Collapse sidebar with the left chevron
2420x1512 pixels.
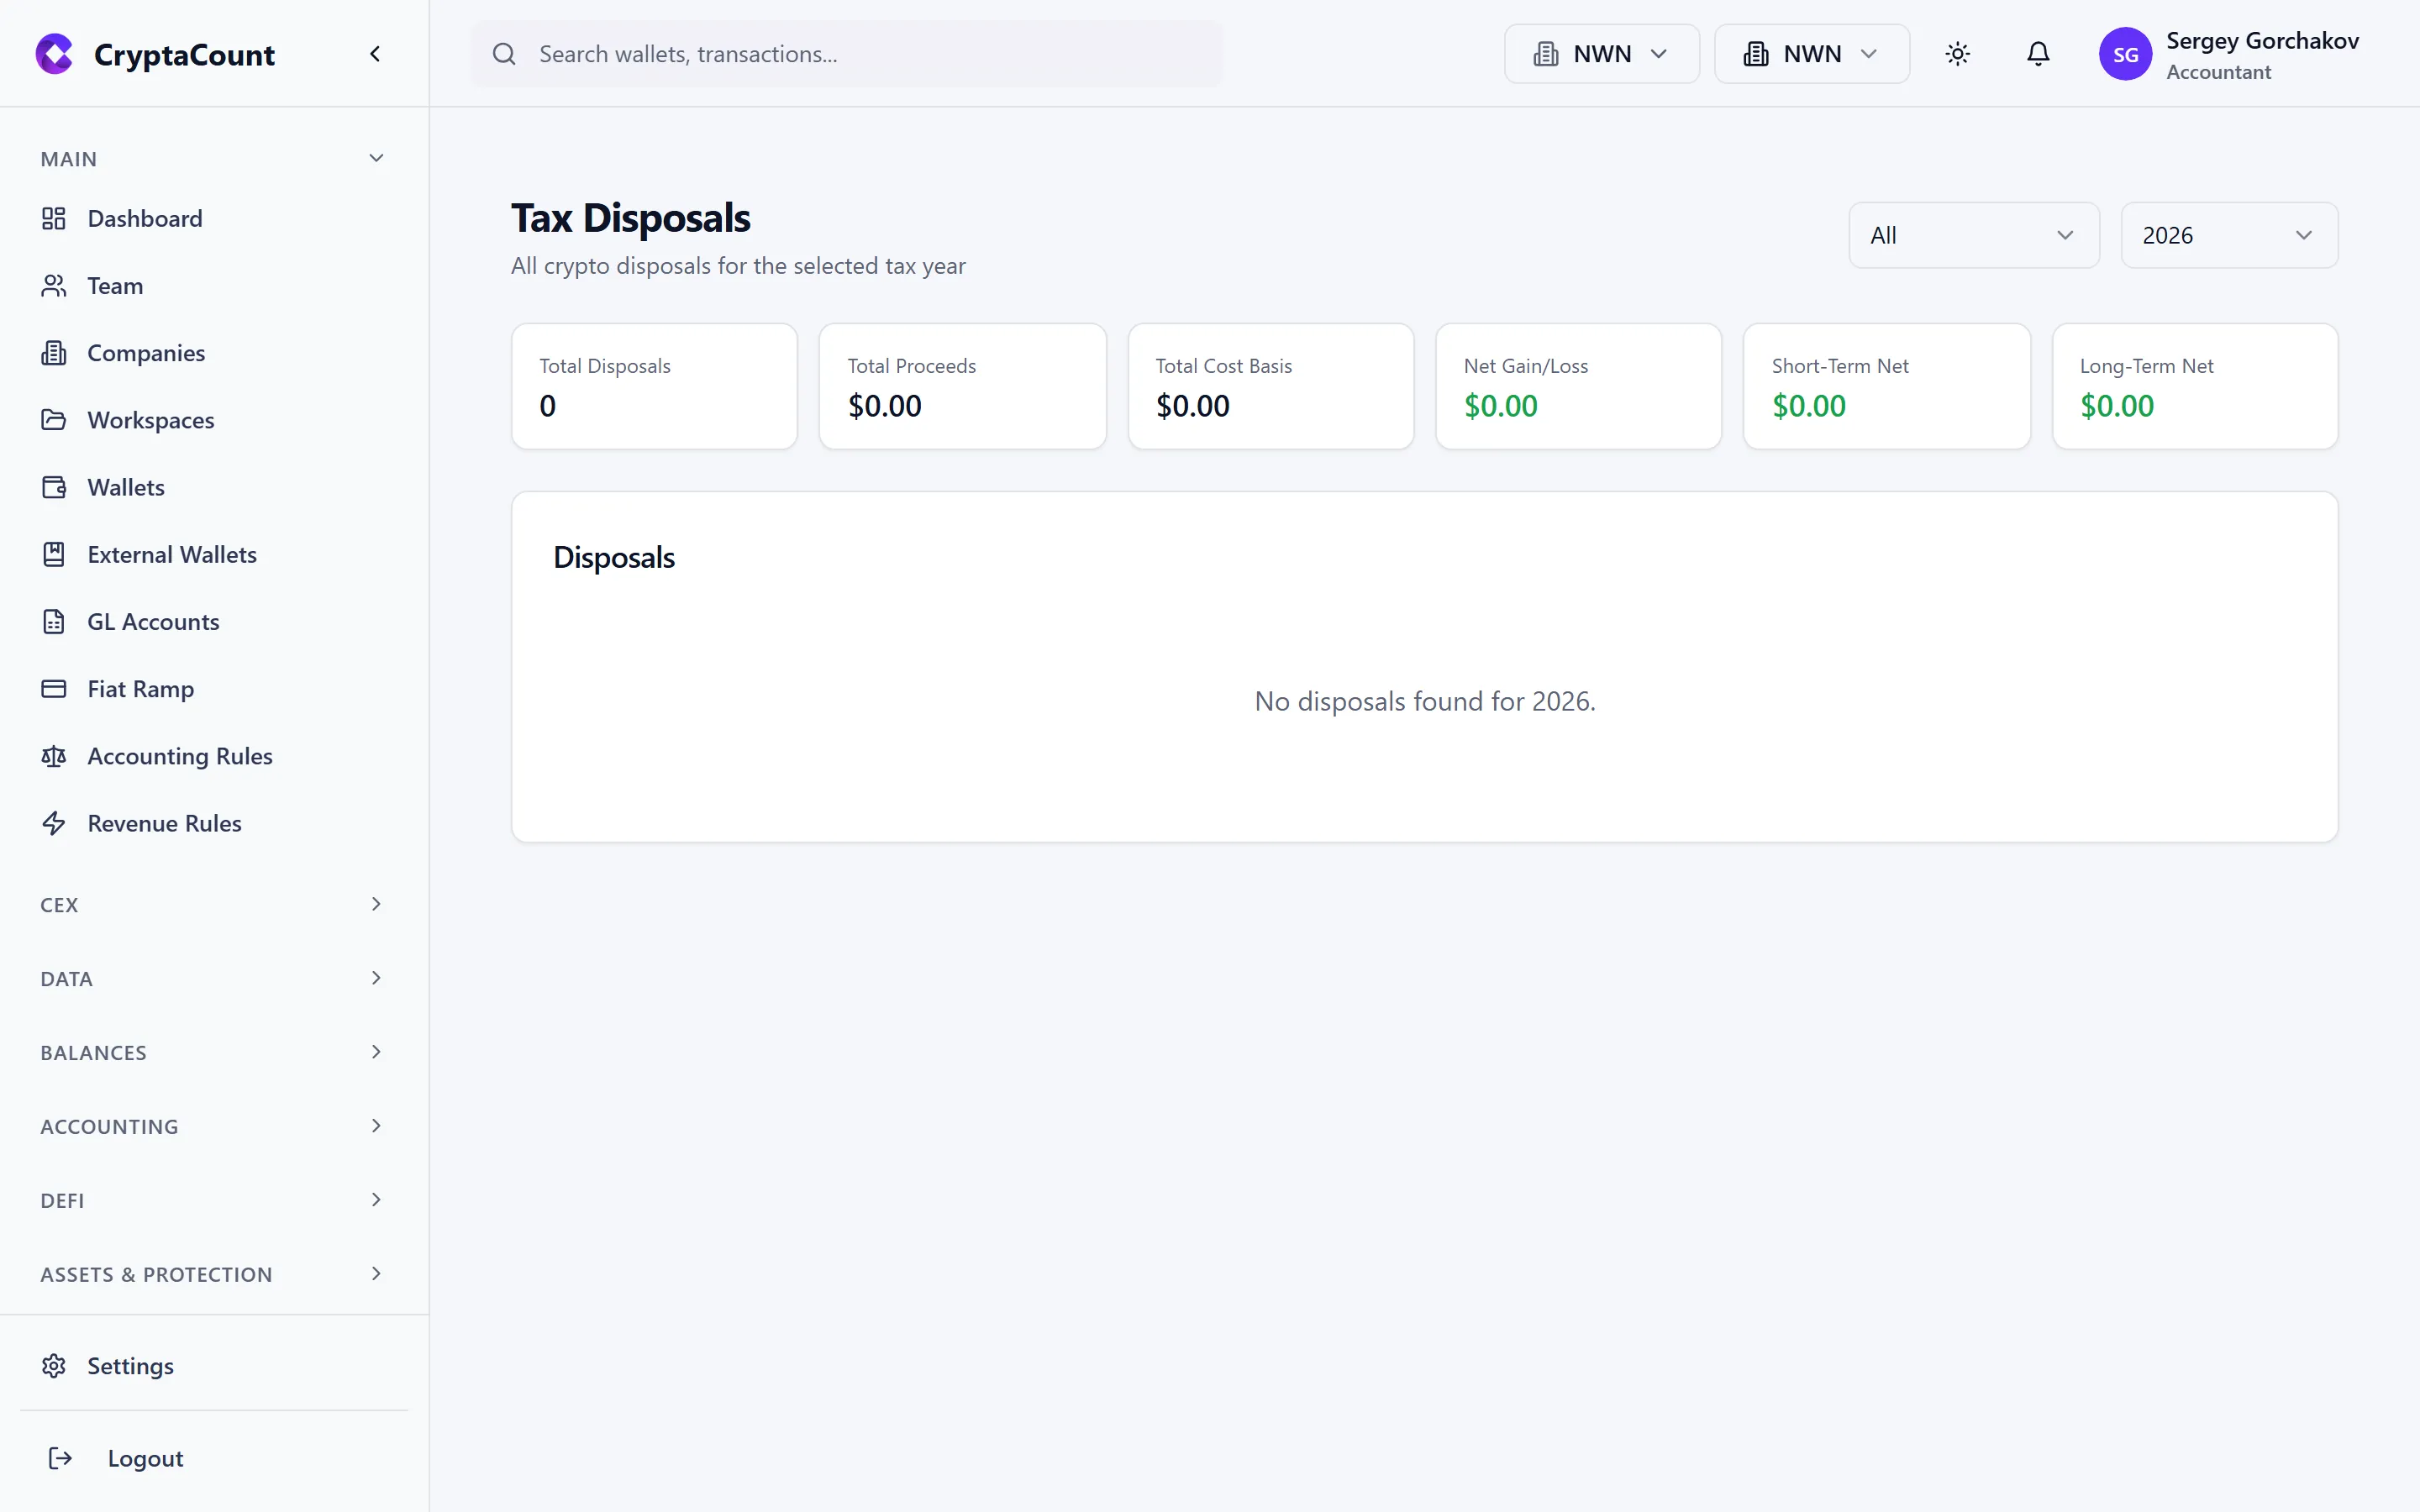click(375, 54)
